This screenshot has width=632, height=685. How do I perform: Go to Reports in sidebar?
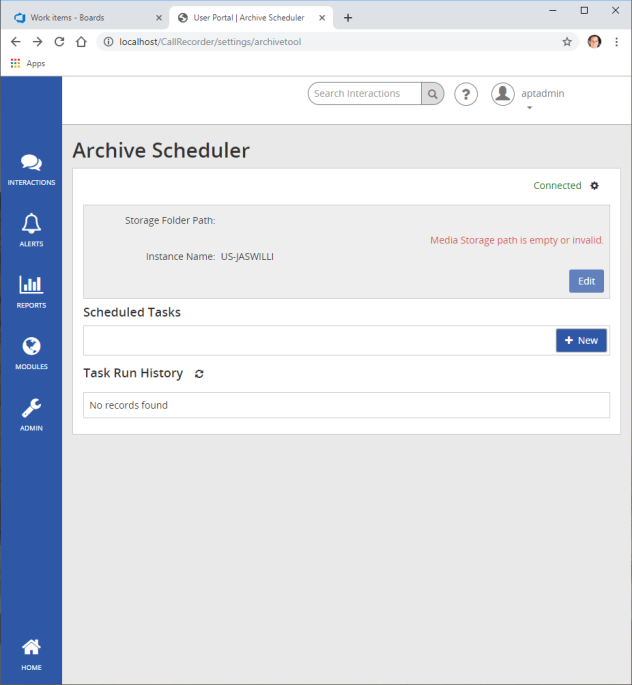click(31, 290)
